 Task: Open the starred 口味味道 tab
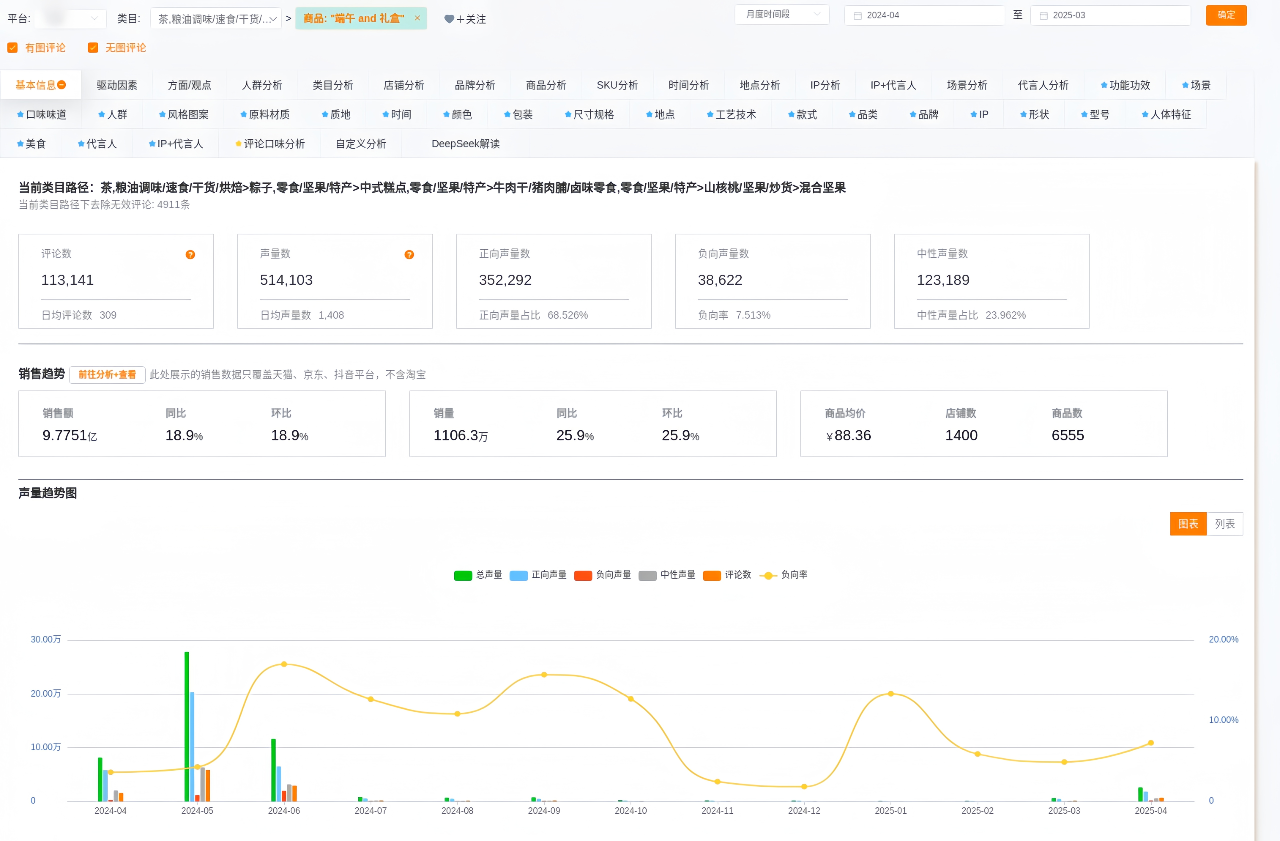(41, 114)
